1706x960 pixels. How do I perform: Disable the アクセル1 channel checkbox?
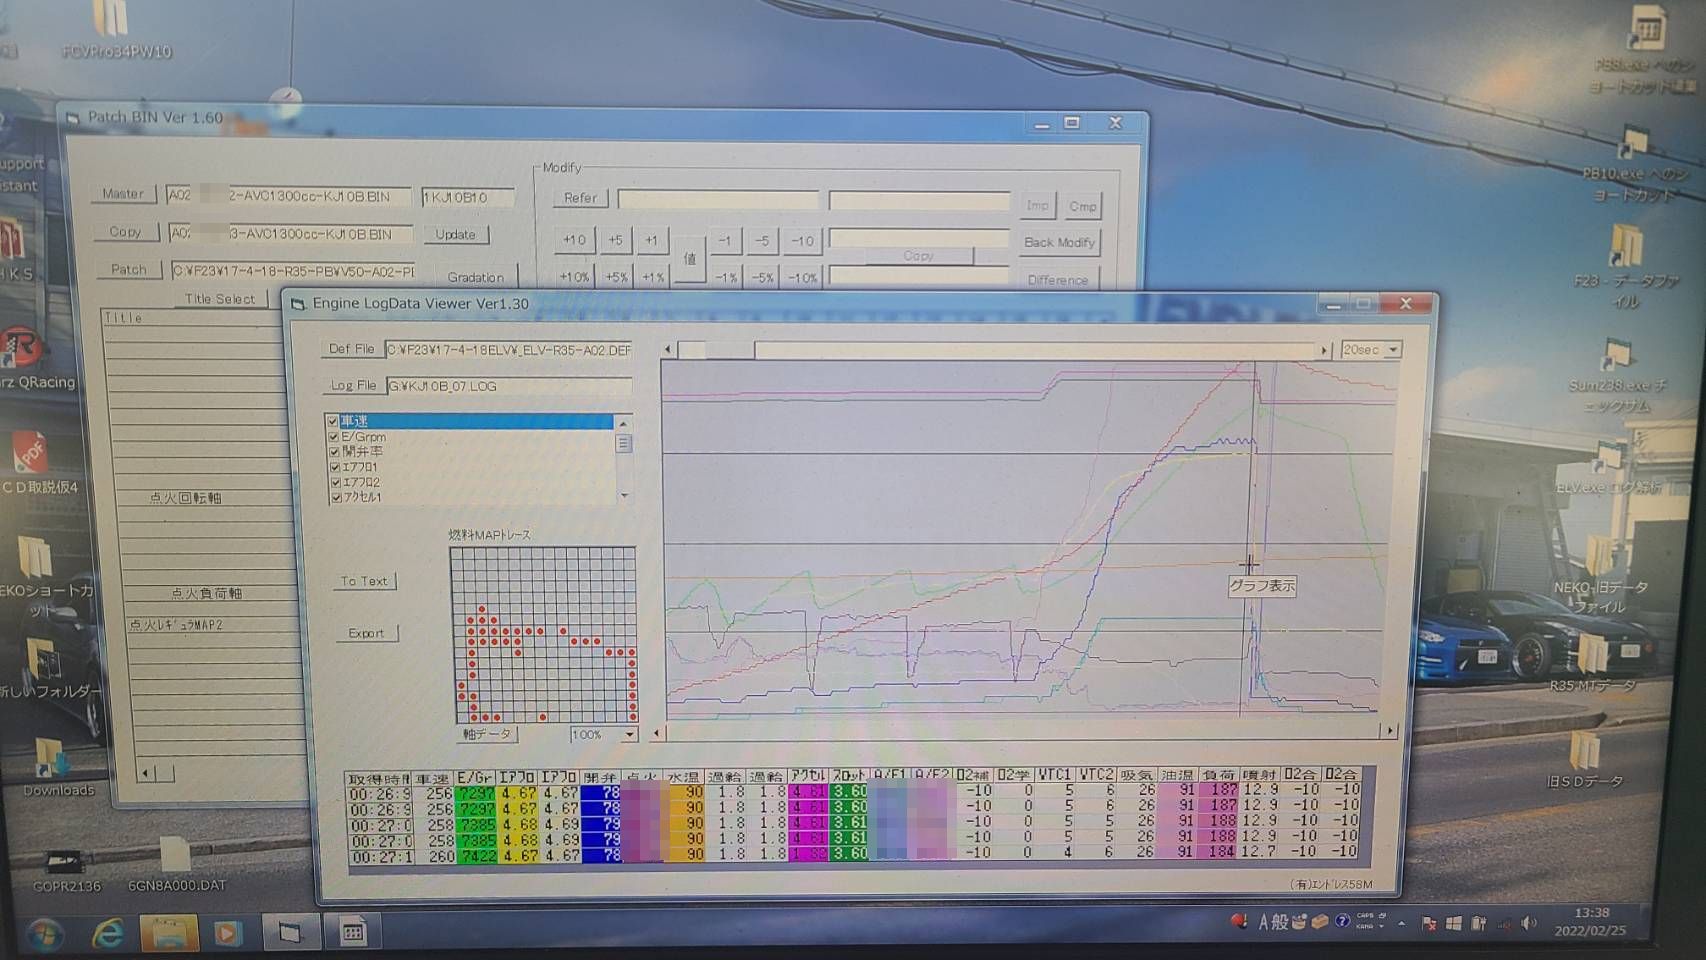335,497
